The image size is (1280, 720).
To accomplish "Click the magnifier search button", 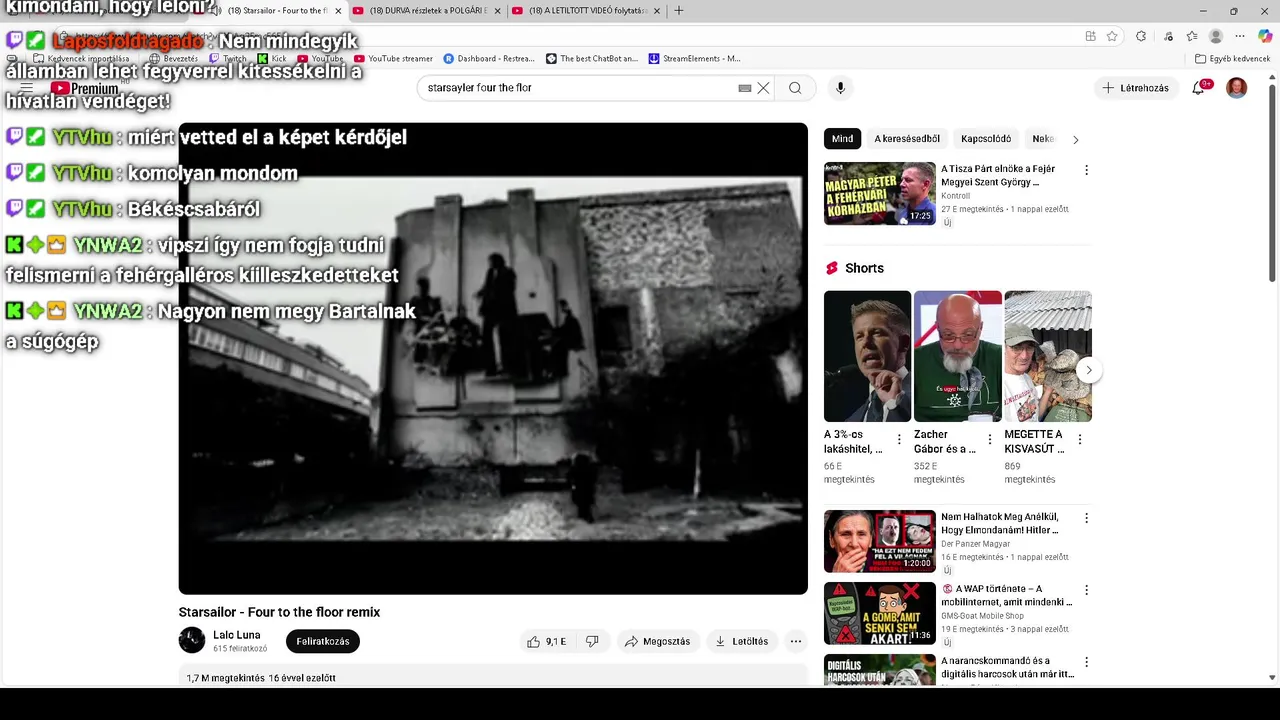I will coord(795,88).
